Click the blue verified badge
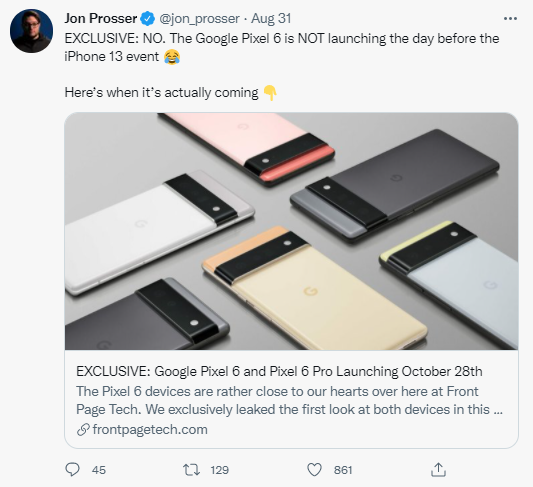This screenshot has width=533, height=487. coord(148,19)
